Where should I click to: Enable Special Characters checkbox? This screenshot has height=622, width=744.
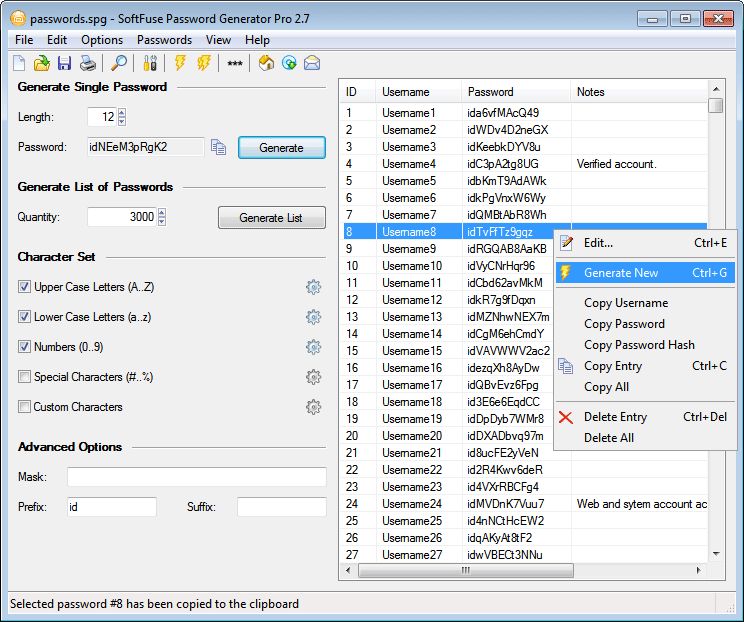coord(24,377)
